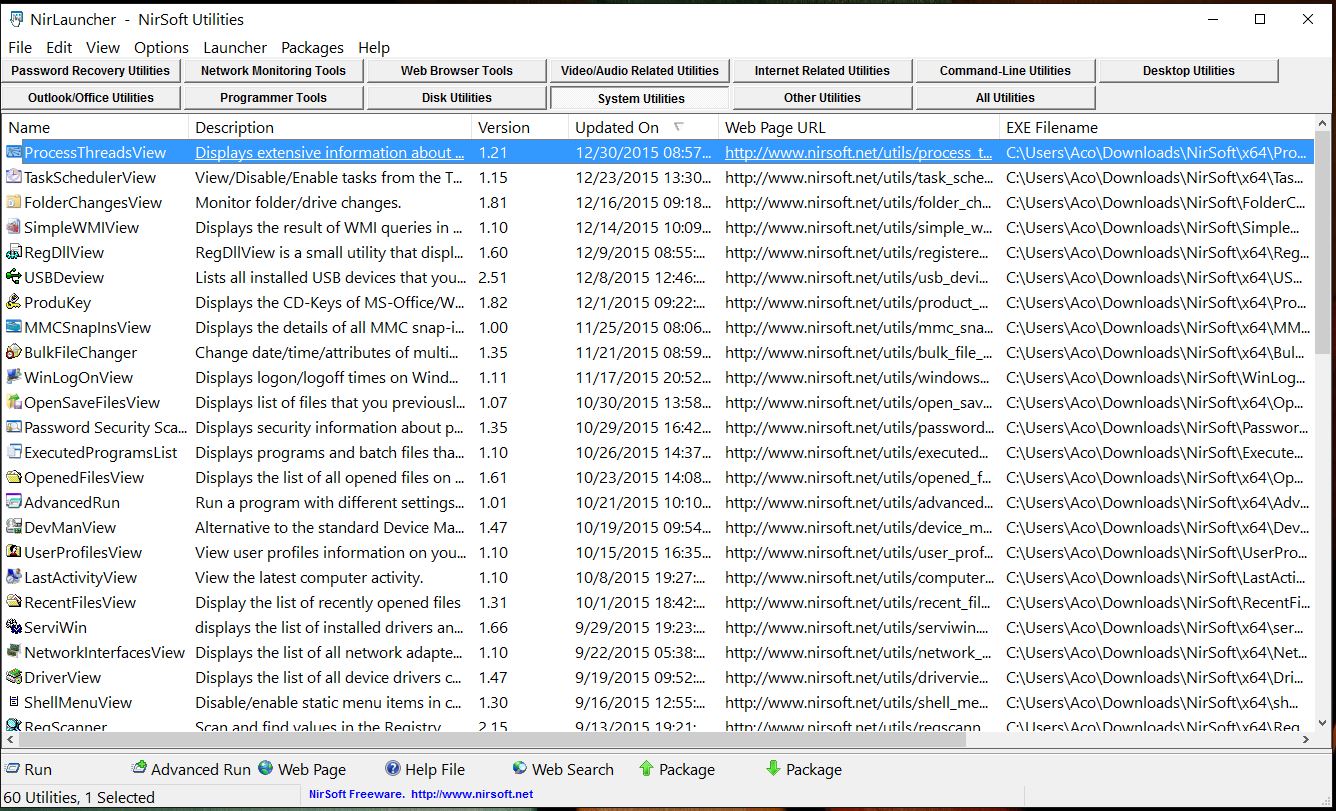Screen dimensions: 1336x811
Task: Open the Web Page toolbar button
Action: (302, 769)
